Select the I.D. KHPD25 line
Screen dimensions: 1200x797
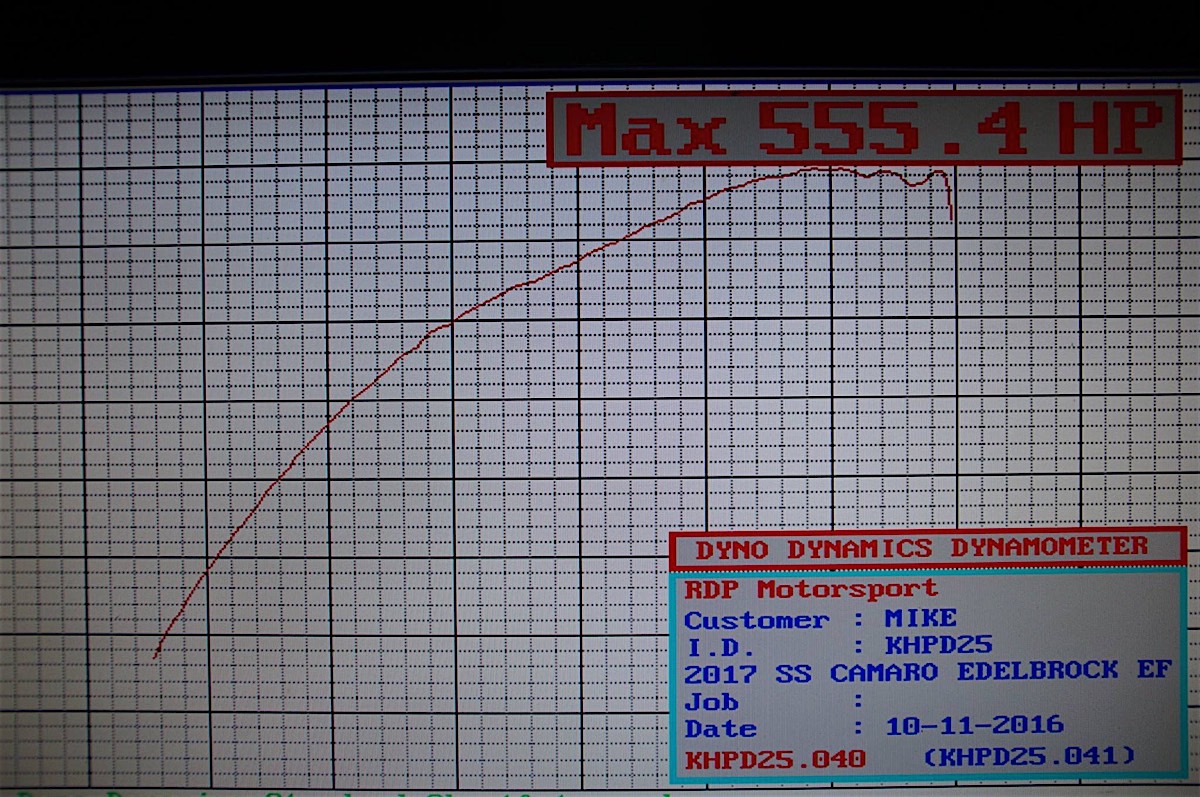(x=838, y=646)
